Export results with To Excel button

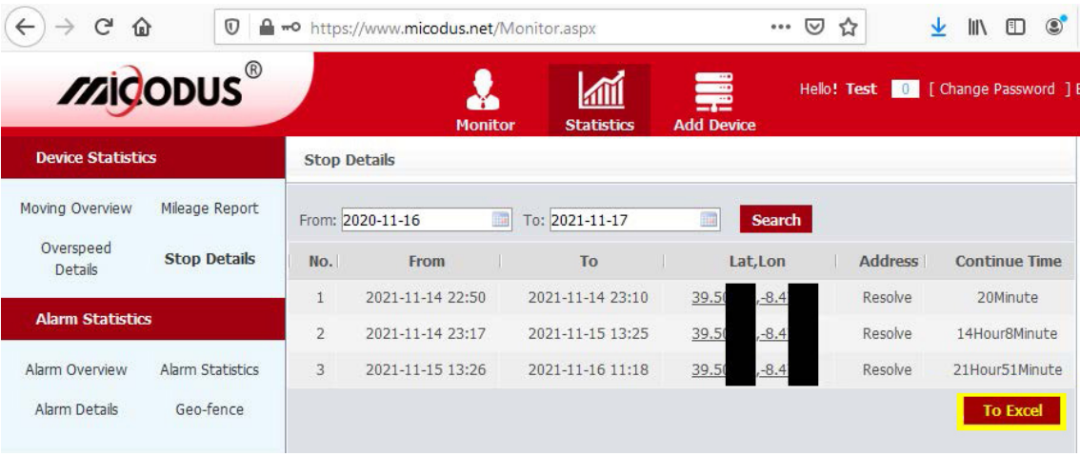pos(1012,411)
